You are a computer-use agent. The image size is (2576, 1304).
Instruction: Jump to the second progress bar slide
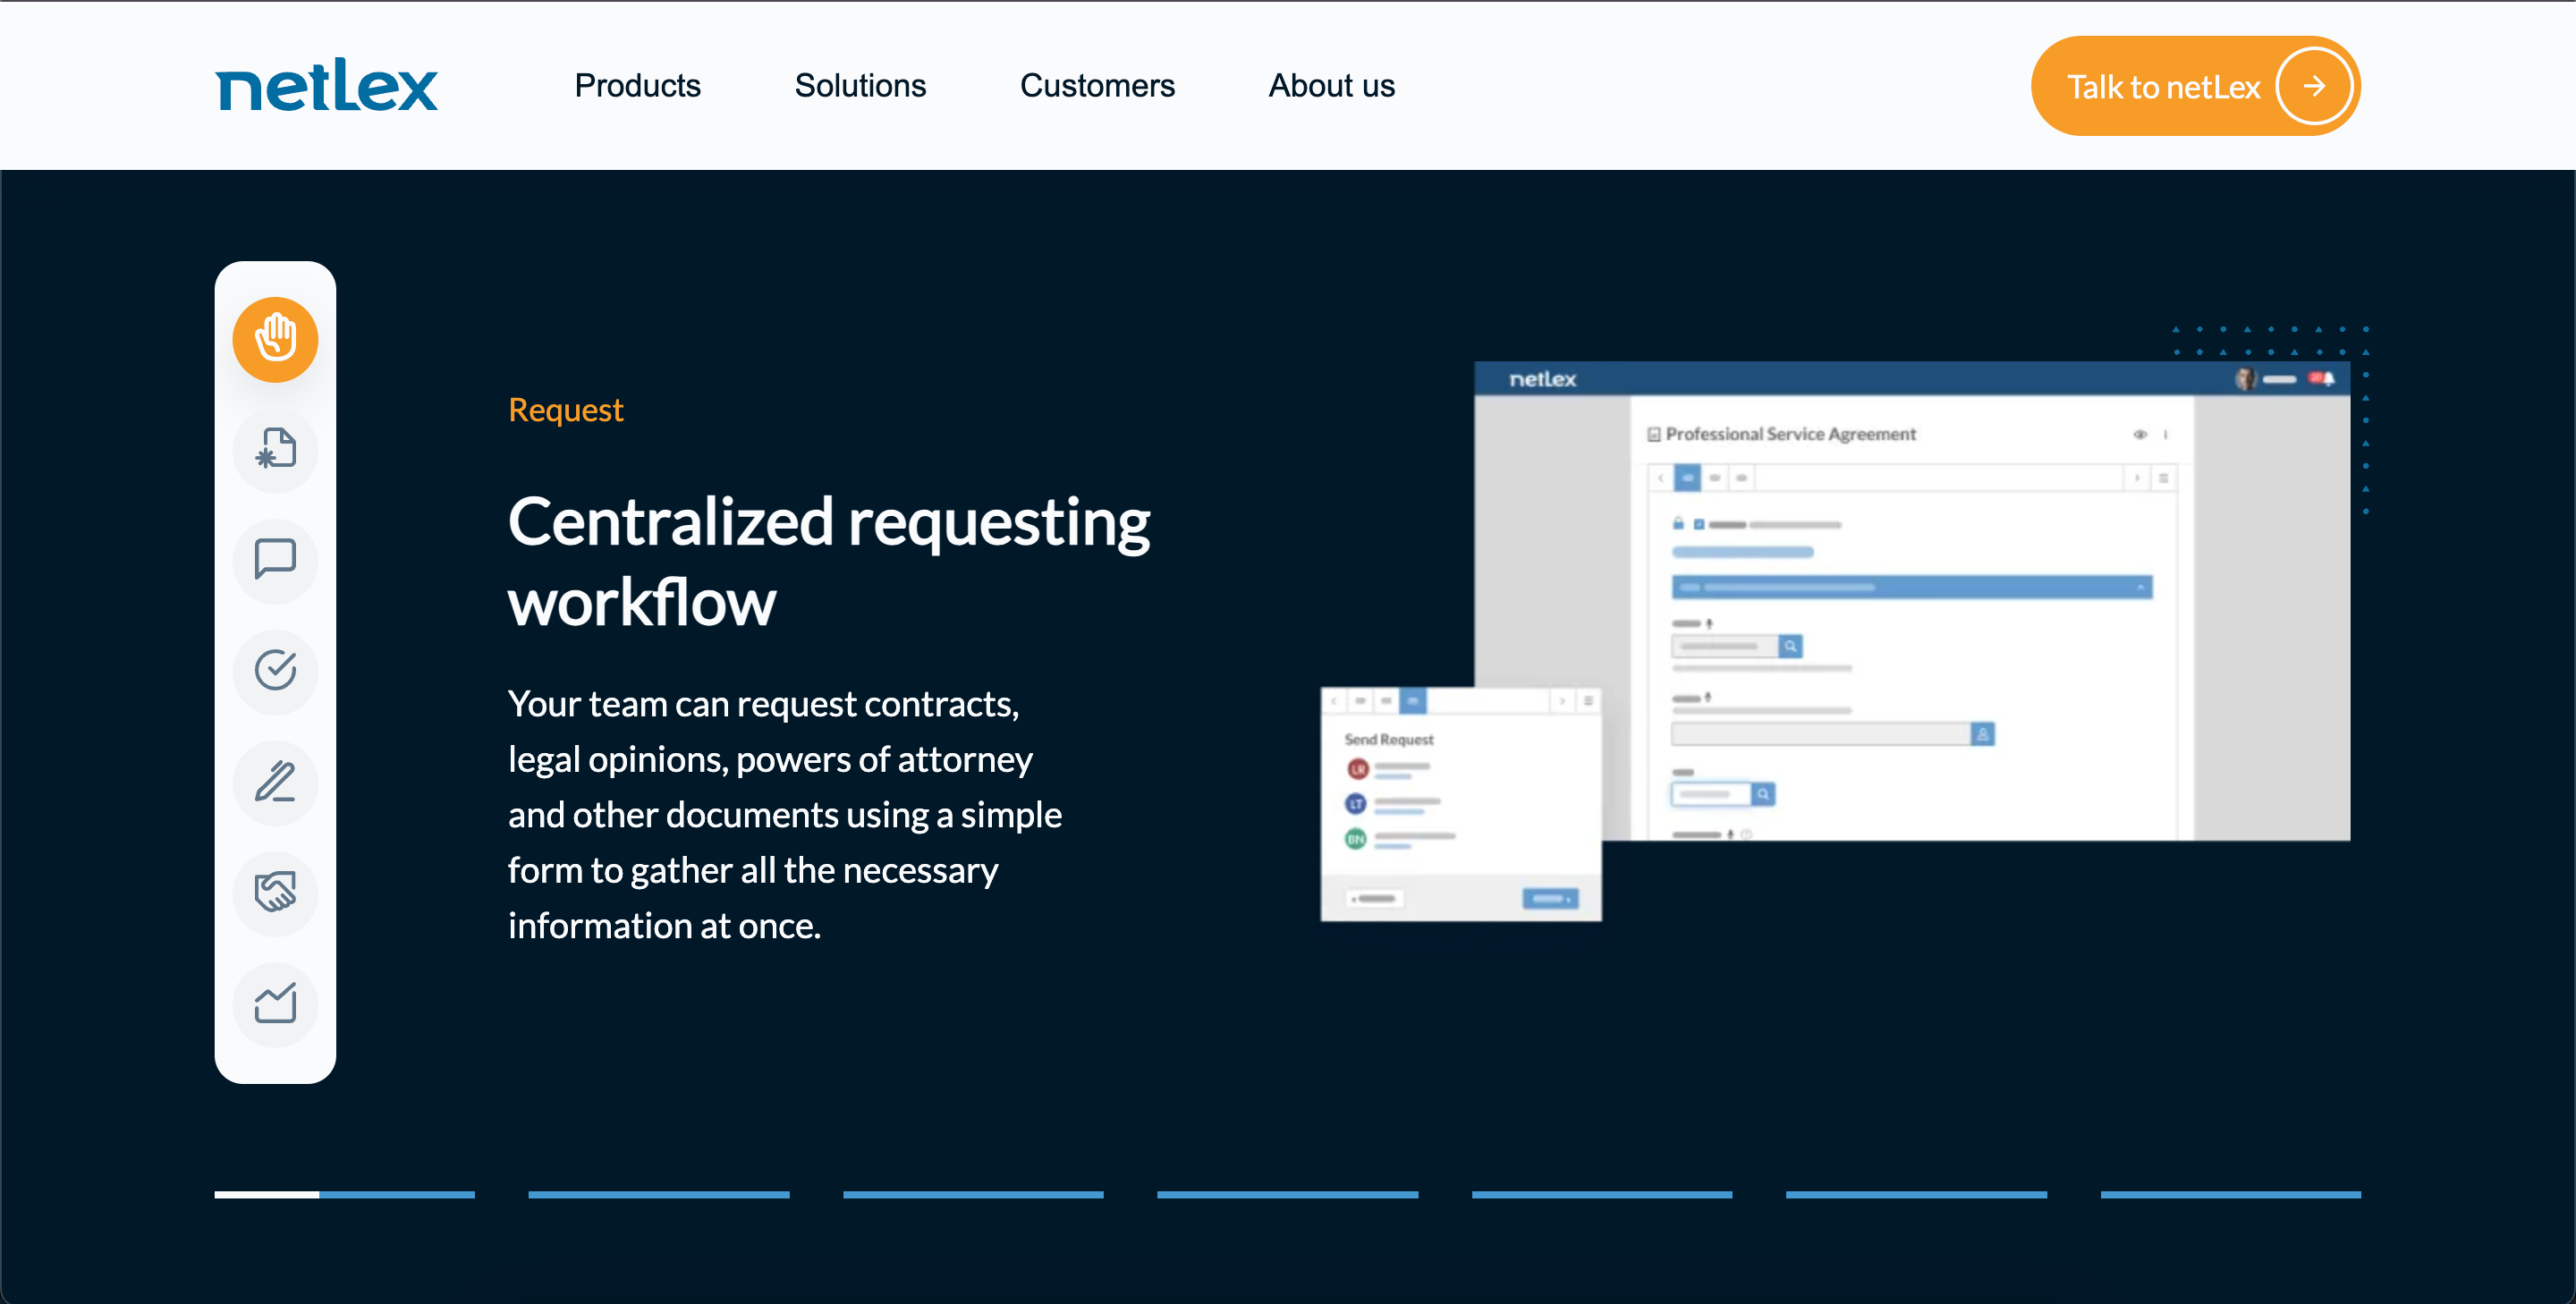click(x=659, y=1194)
